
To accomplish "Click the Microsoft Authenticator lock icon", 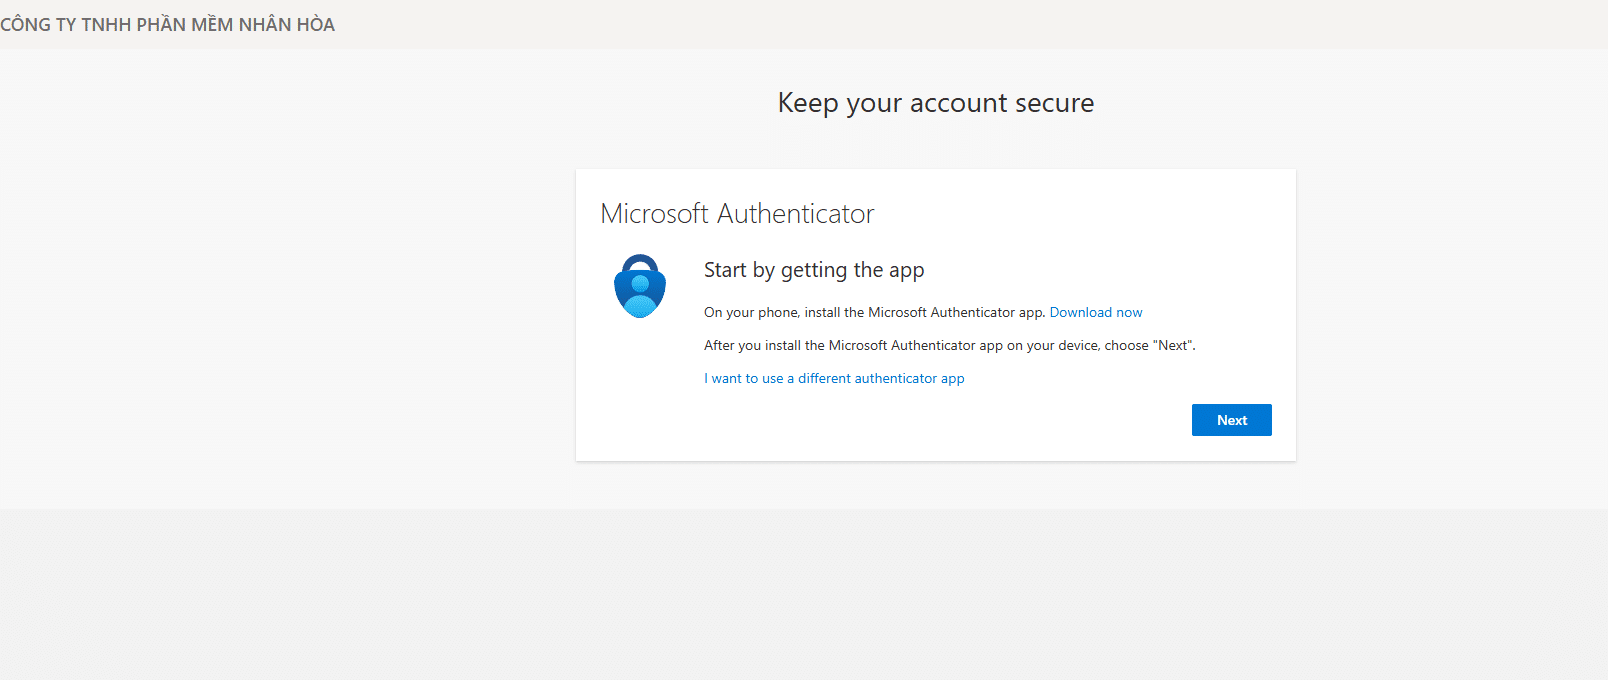I will click(x=640, y=287).
